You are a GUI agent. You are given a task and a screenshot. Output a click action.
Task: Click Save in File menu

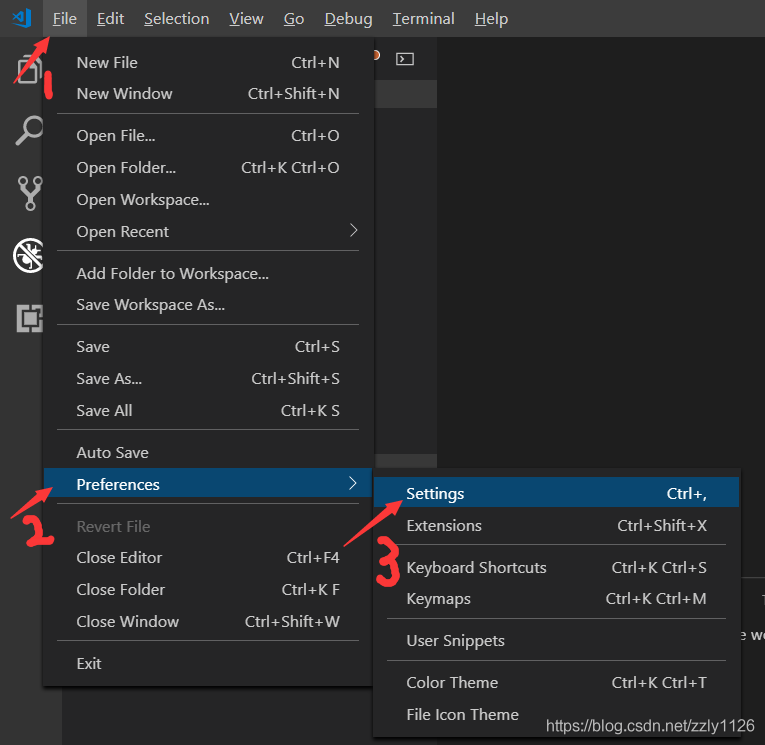[x=208, y=346]
